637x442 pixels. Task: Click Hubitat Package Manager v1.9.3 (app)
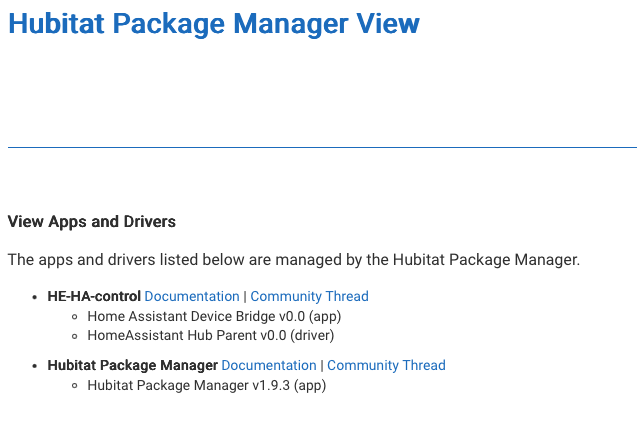click(x=206, y=385)
